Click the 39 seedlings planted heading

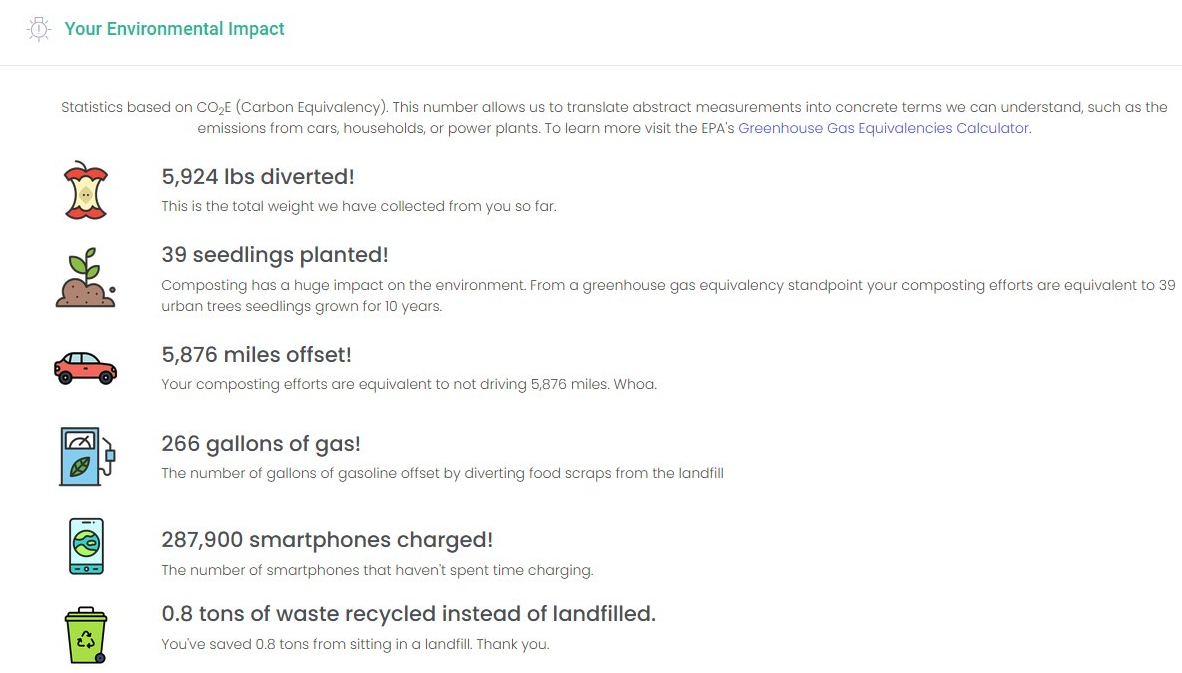tap(275, 255)
